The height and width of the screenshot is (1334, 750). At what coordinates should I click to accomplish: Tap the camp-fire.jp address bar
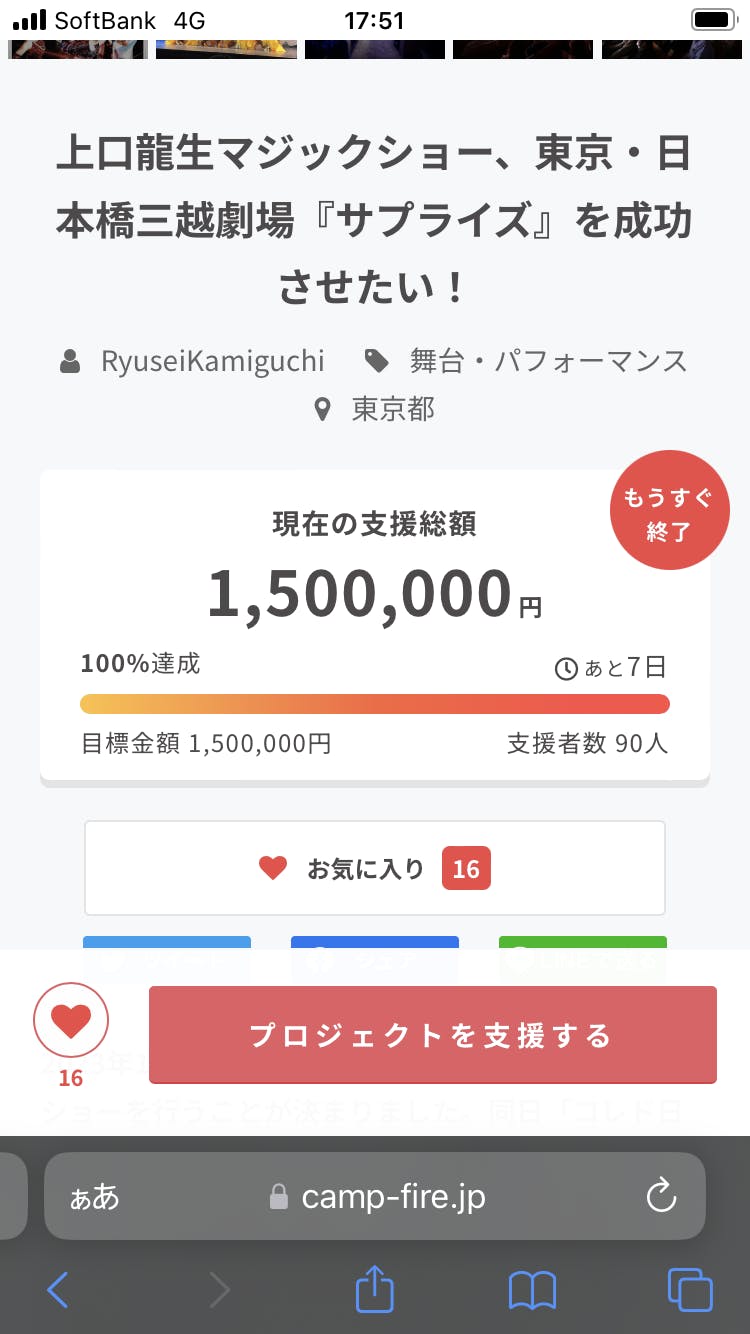tap(380, 1197)
